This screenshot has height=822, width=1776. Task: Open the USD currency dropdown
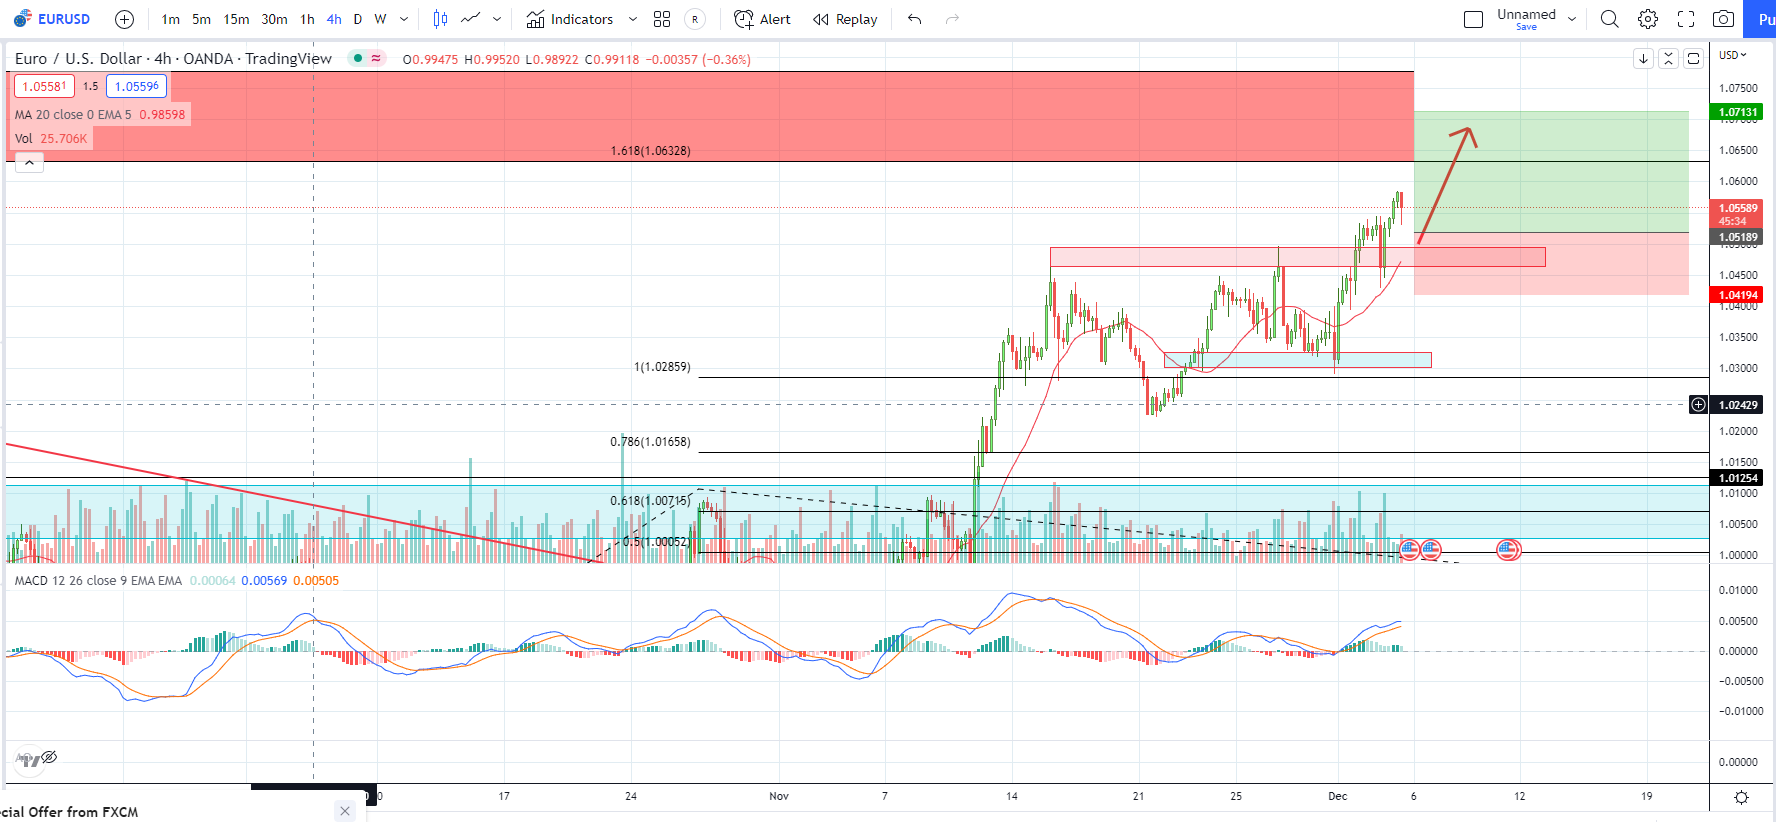(x=1733, y=55)
